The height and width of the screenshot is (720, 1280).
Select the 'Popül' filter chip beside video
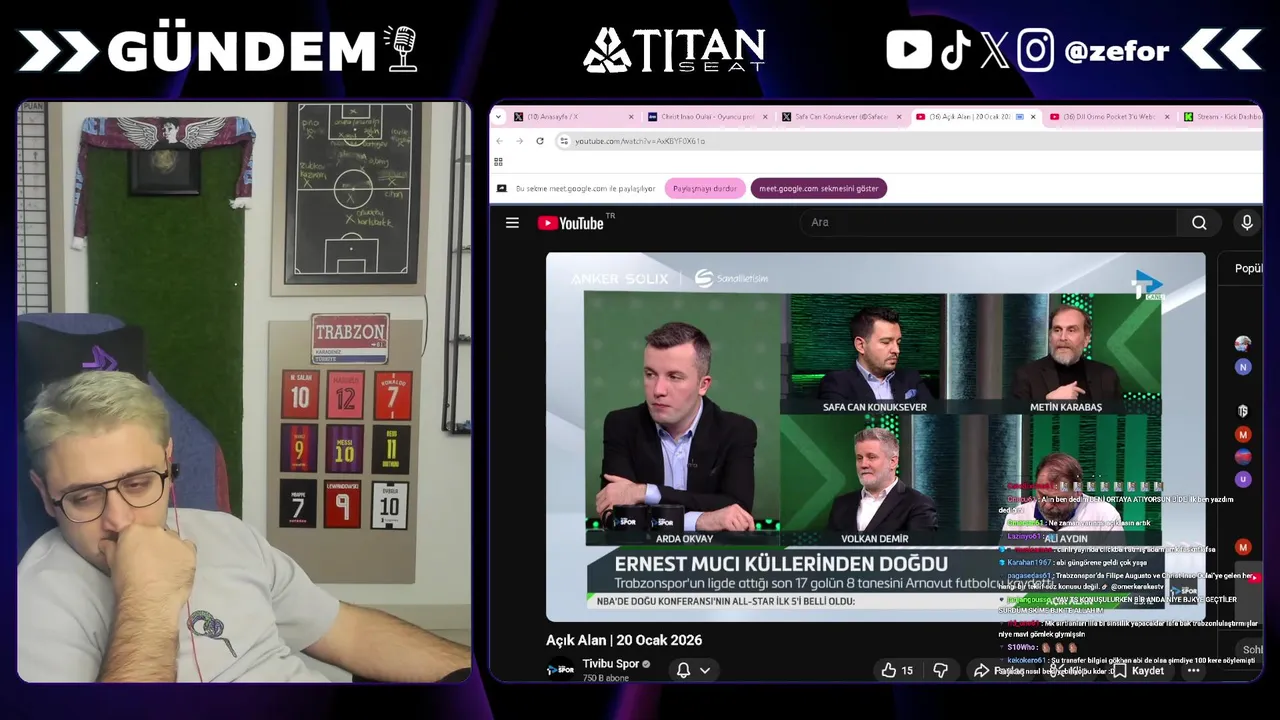point(1248,268)
